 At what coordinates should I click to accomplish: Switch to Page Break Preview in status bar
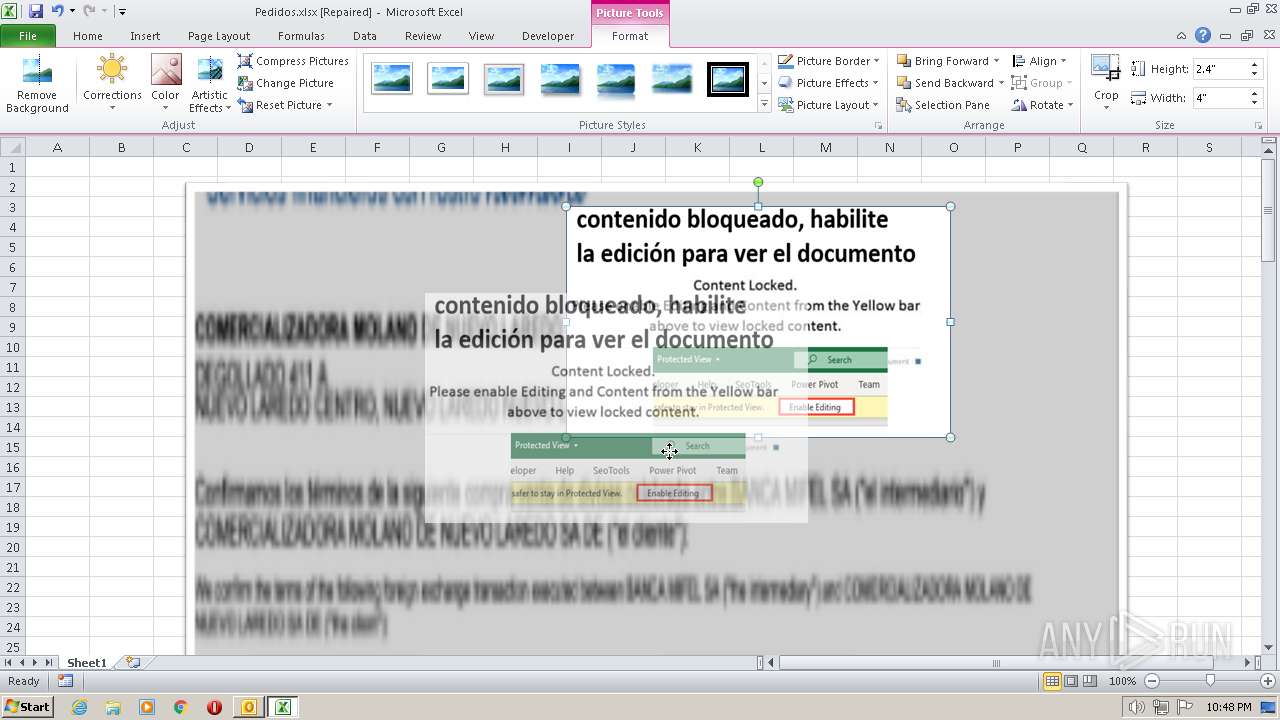[1091, 681]
